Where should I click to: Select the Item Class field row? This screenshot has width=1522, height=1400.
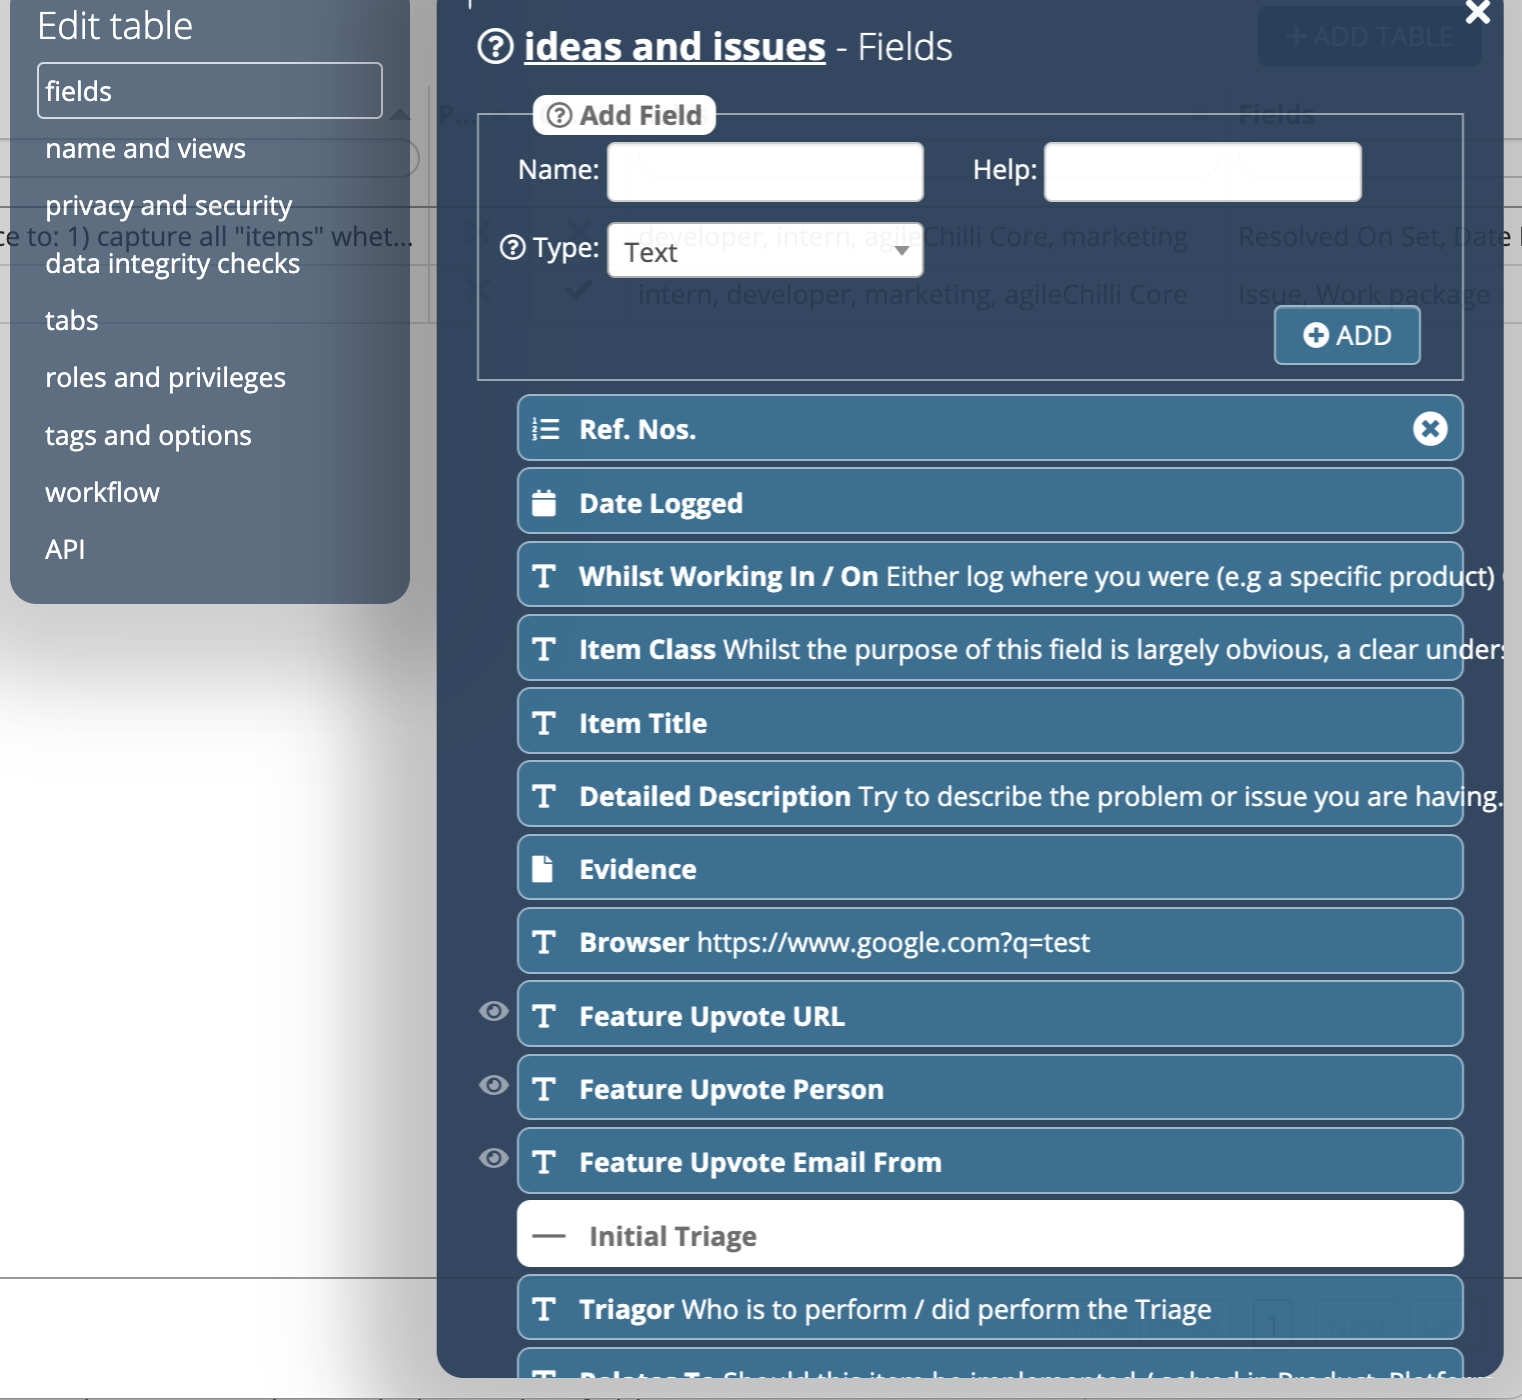point(990,648)
